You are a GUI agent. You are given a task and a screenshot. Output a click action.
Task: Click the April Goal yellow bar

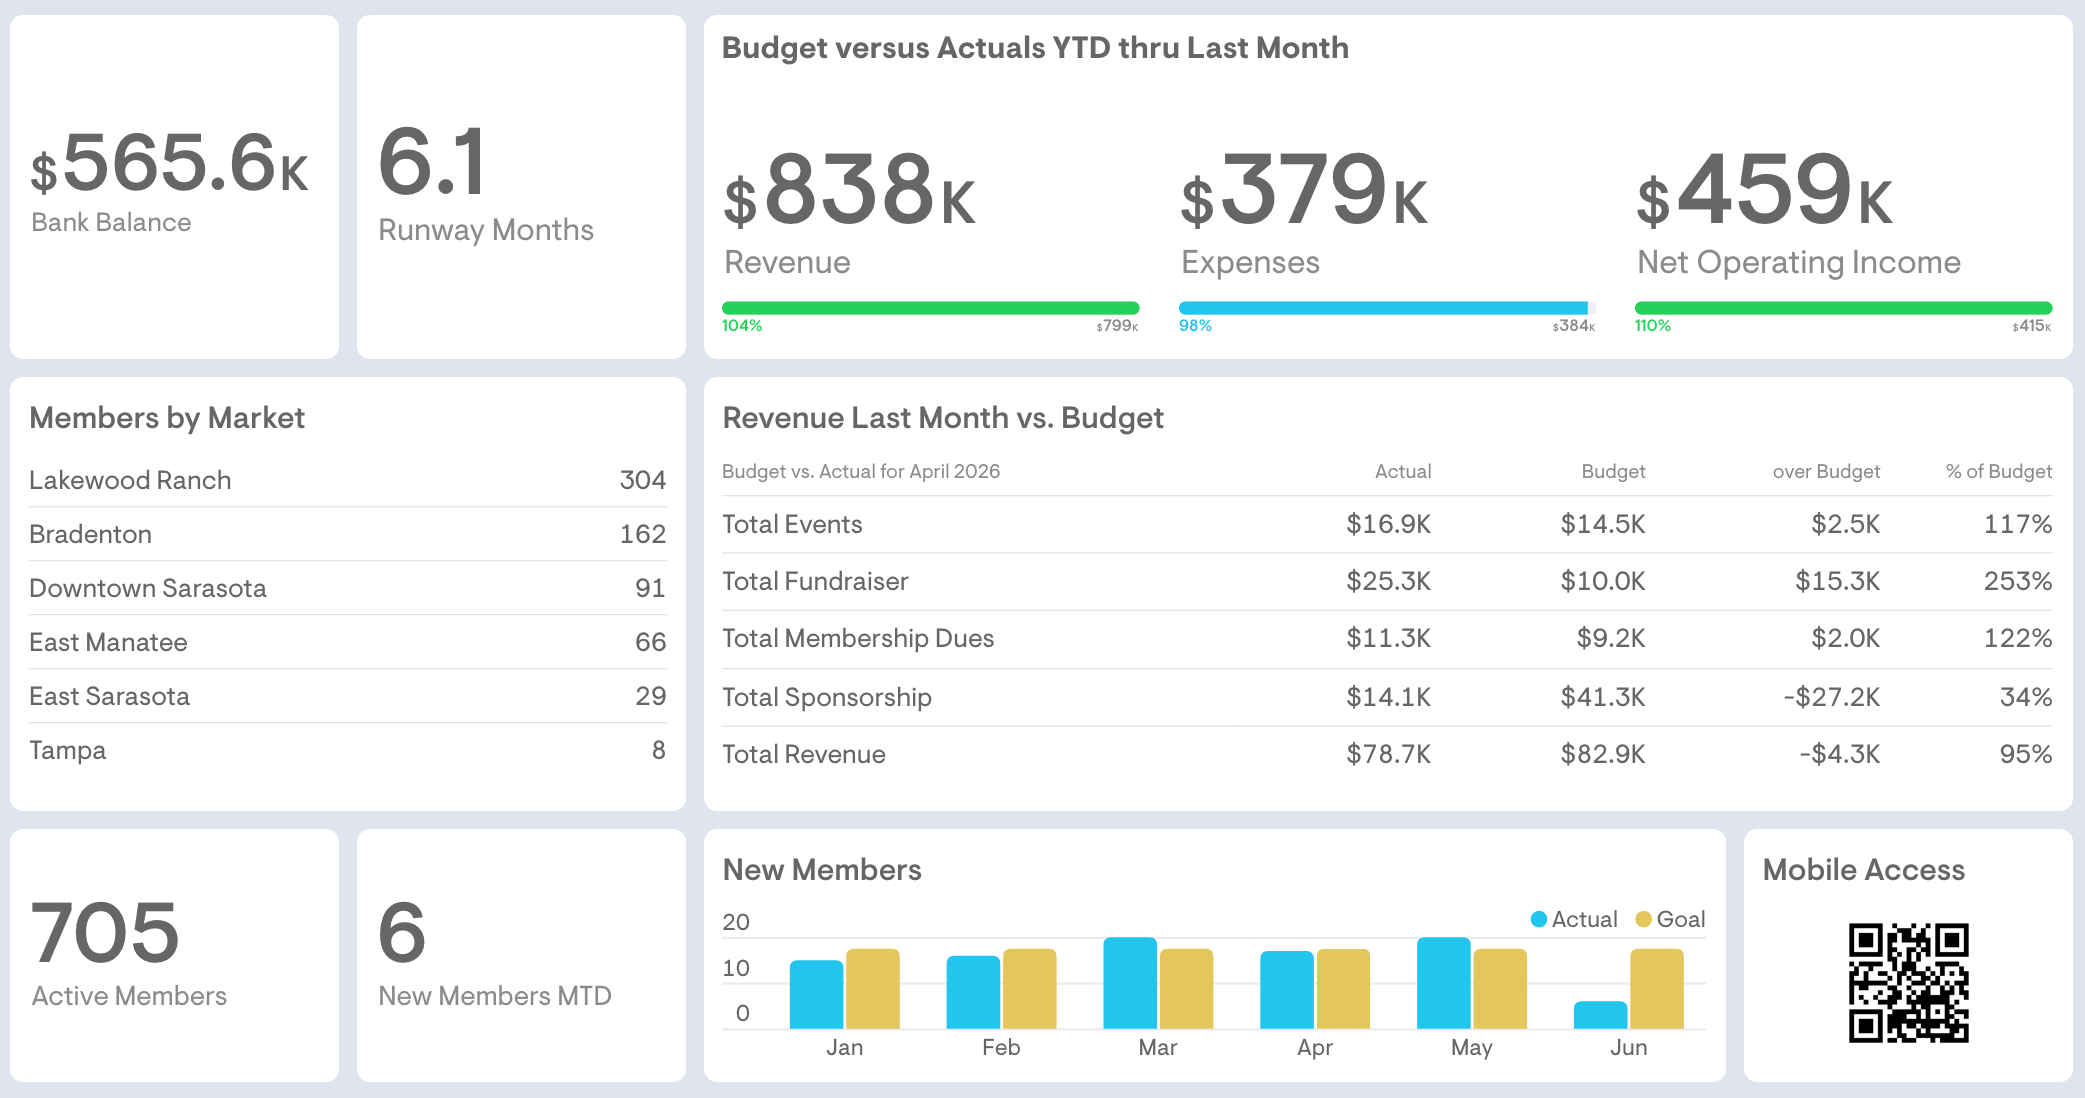[x=1343, y=989]
